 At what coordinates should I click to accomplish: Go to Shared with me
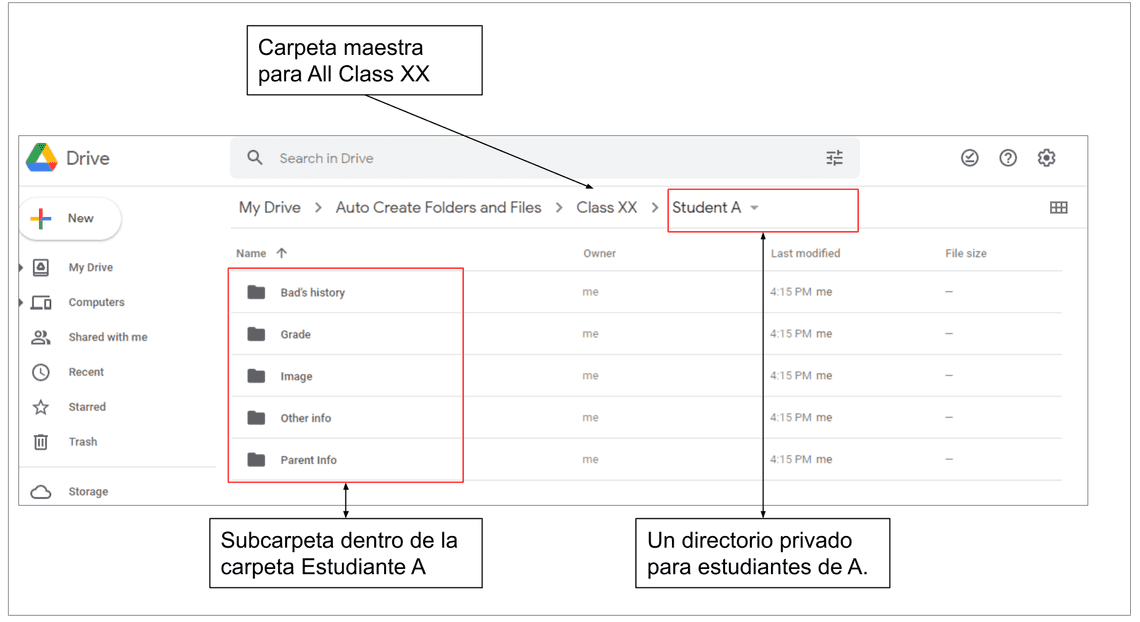pyautogui.click(x=107, y=337)
